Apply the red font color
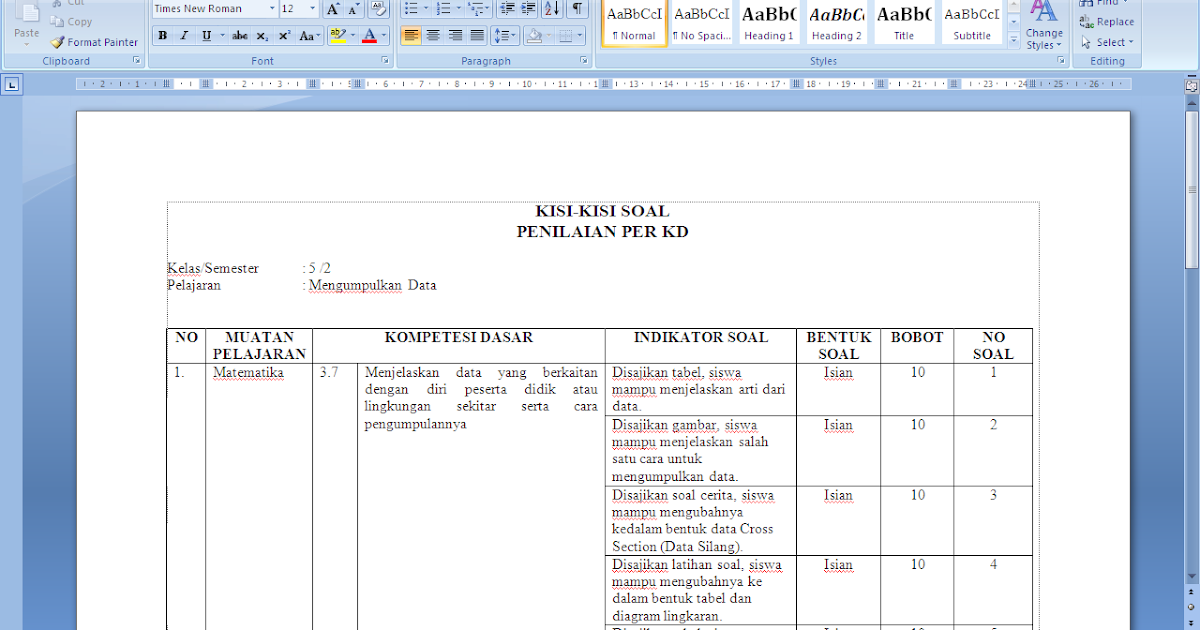The width and height of the screenshot is (1200, 630). (x=369, y=36)
